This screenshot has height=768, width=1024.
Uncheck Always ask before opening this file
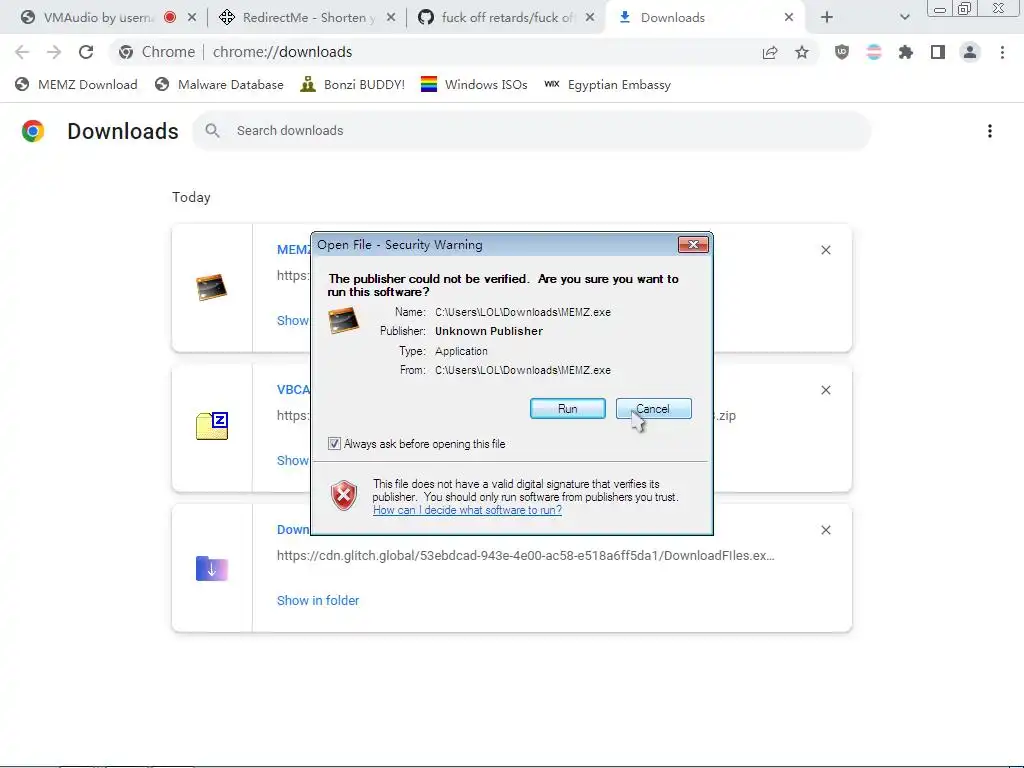pyautogui.click(x=334, y=444)
